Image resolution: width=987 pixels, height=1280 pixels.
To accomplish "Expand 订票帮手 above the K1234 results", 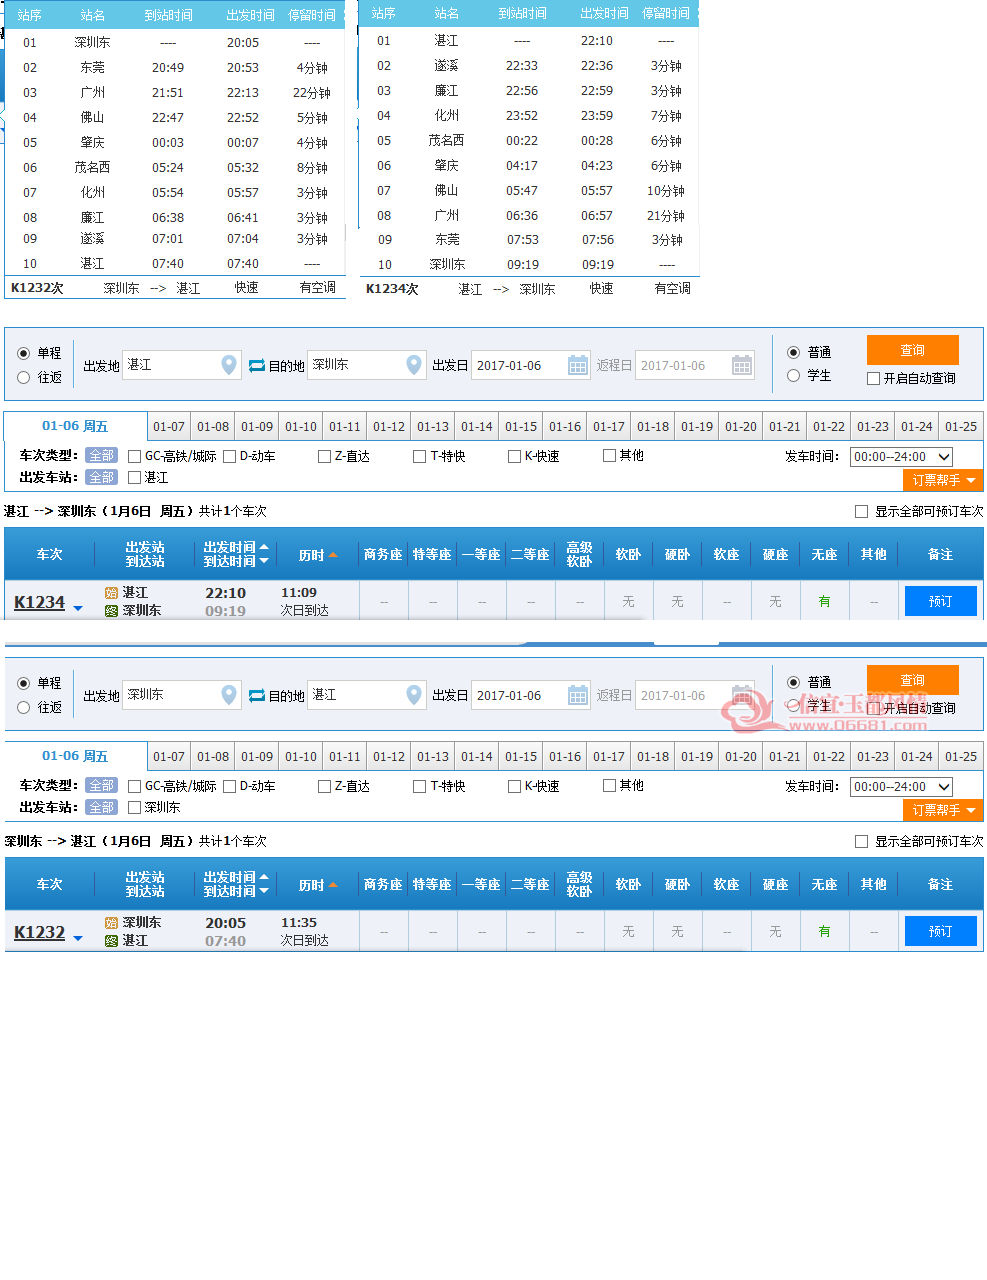I will pyautogui.click(x=943, y=481).
